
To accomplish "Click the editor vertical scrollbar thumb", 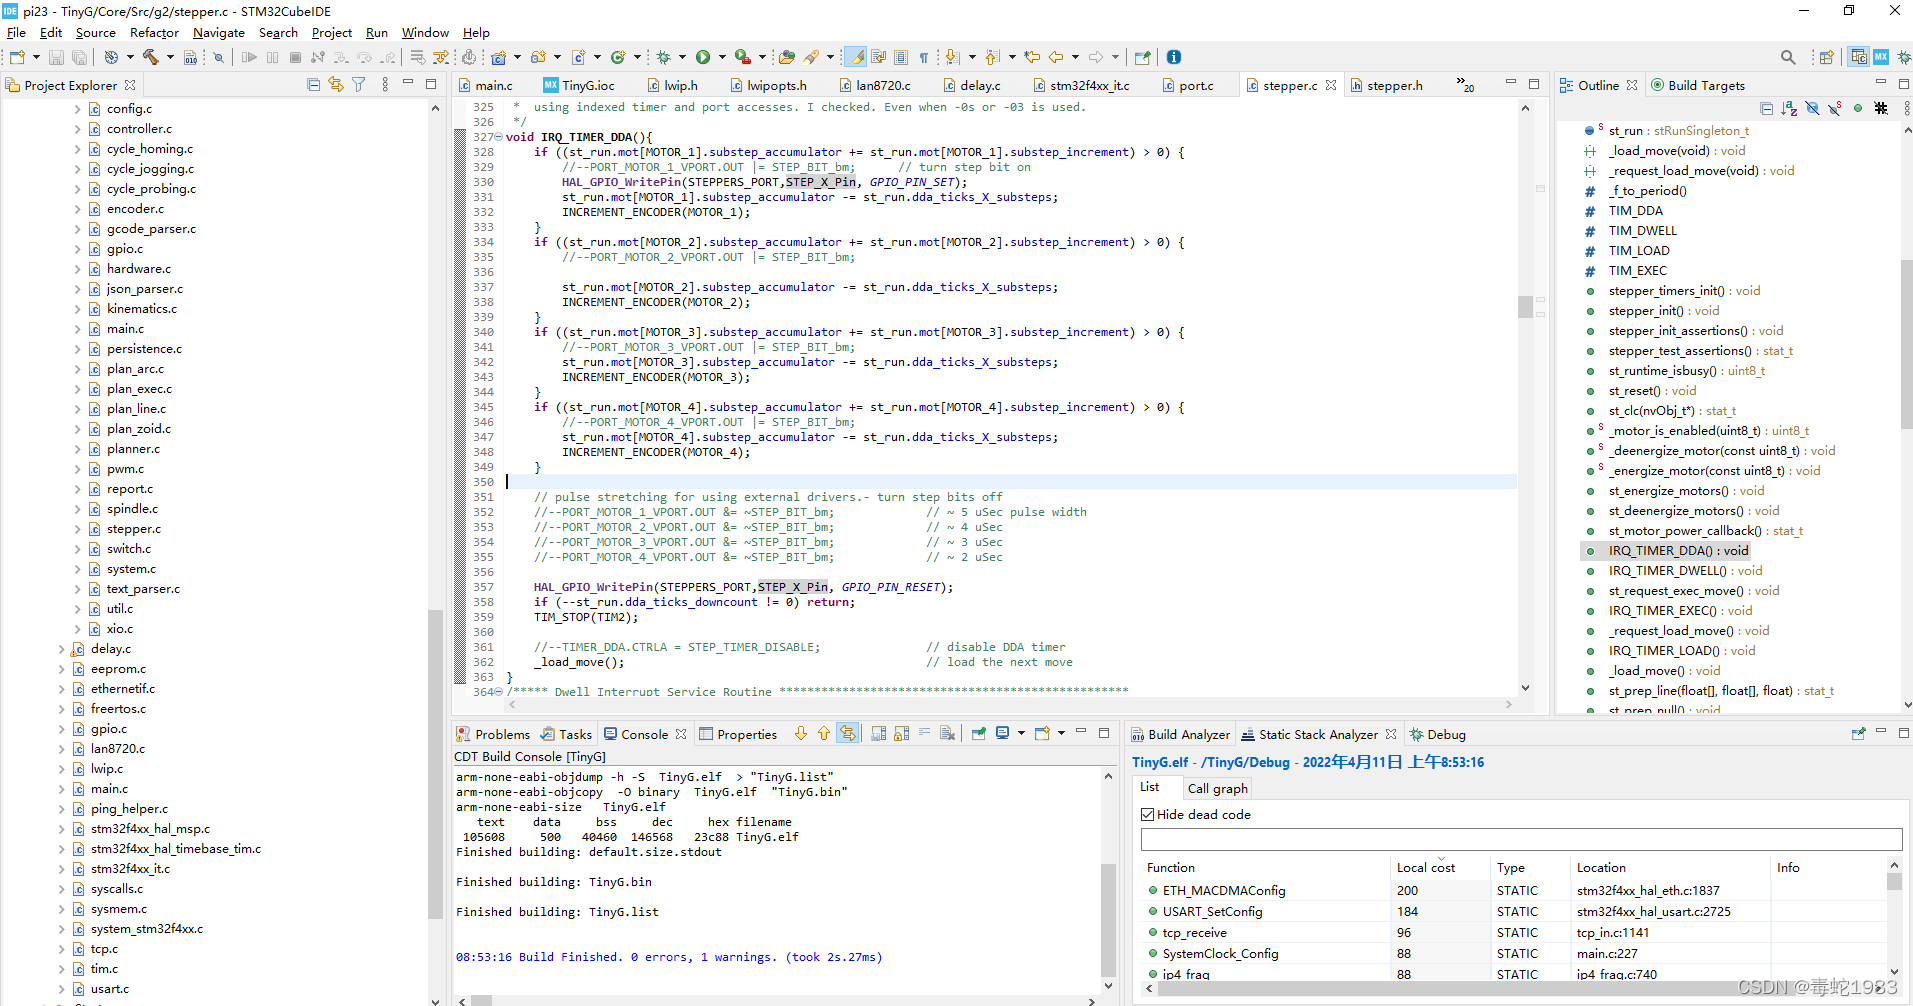I will pos(1525,307).
